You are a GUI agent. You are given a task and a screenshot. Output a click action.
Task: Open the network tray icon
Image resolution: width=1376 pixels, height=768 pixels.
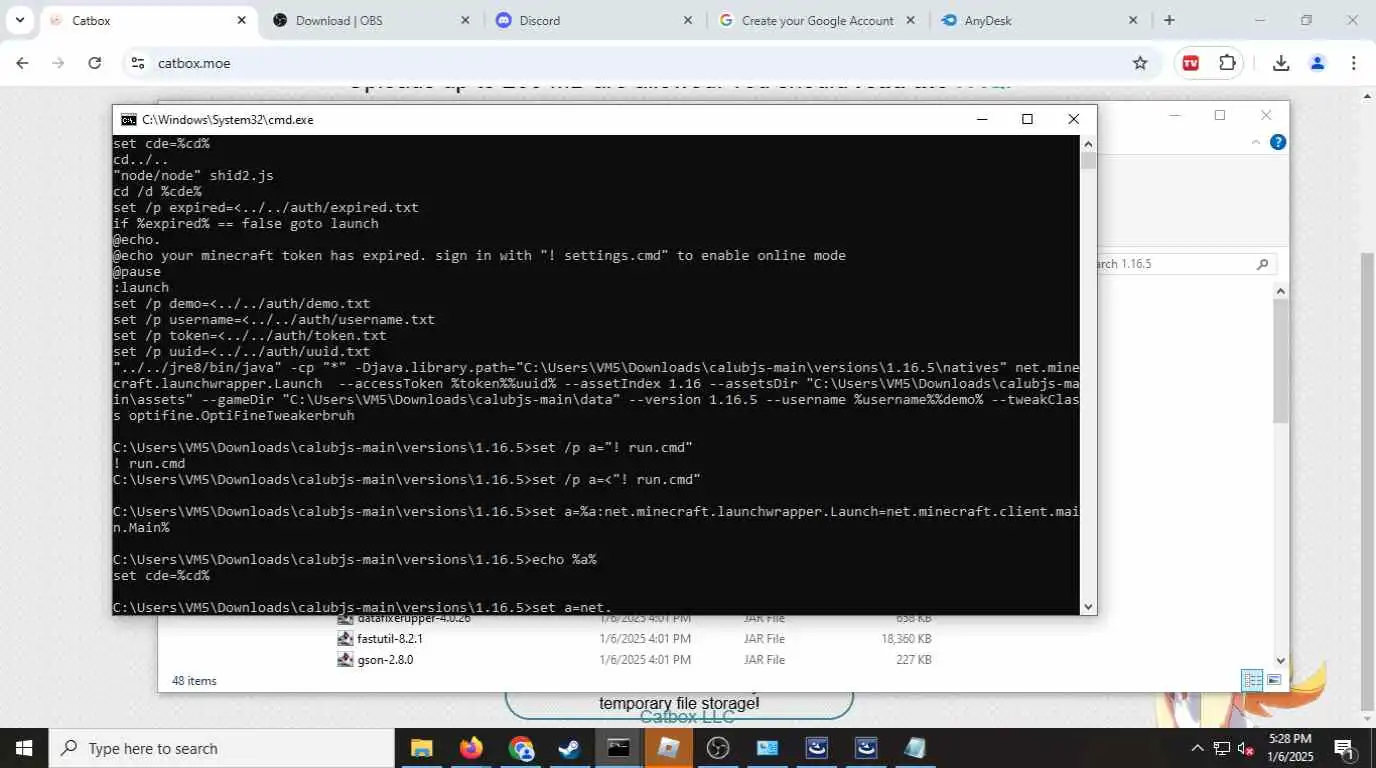1221,748
